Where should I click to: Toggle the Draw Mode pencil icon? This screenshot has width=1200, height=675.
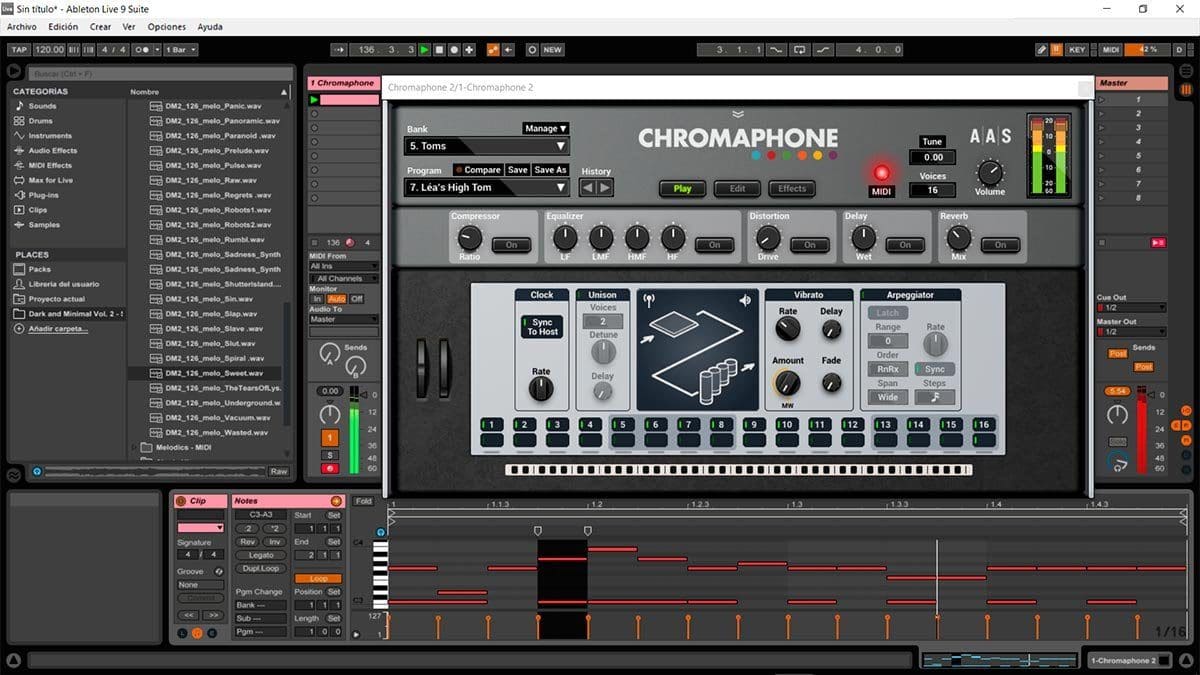[x=1041, y=49]
